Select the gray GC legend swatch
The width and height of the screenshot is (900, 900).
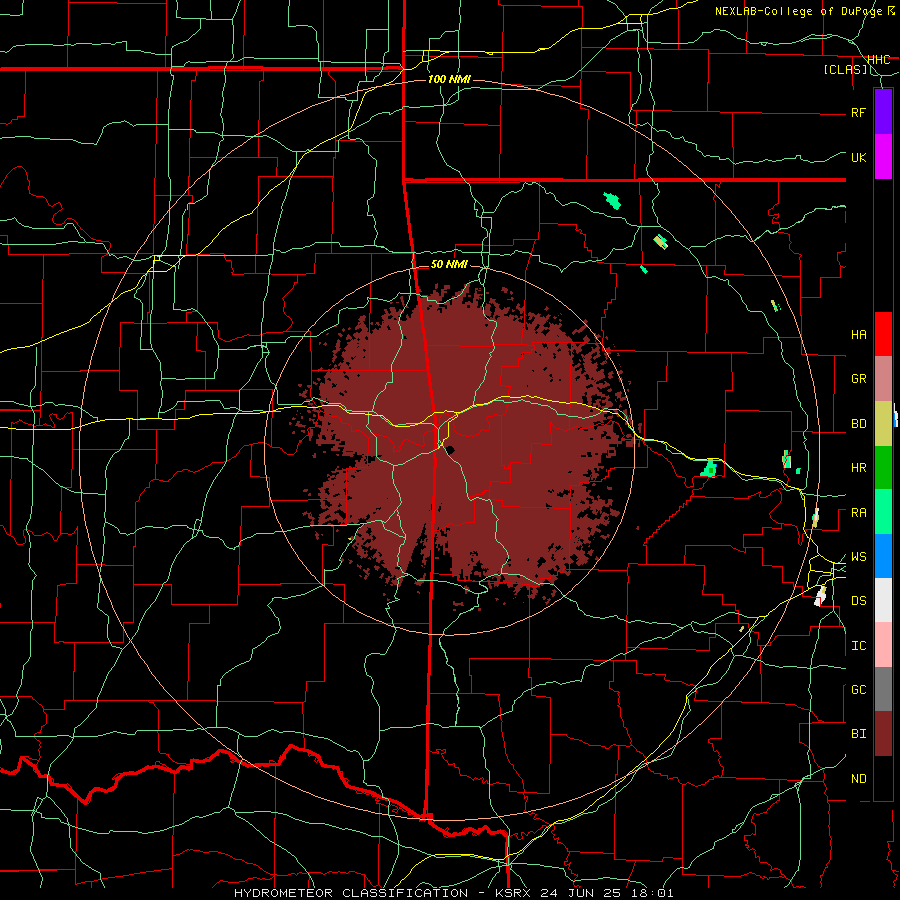coord(883,689)
